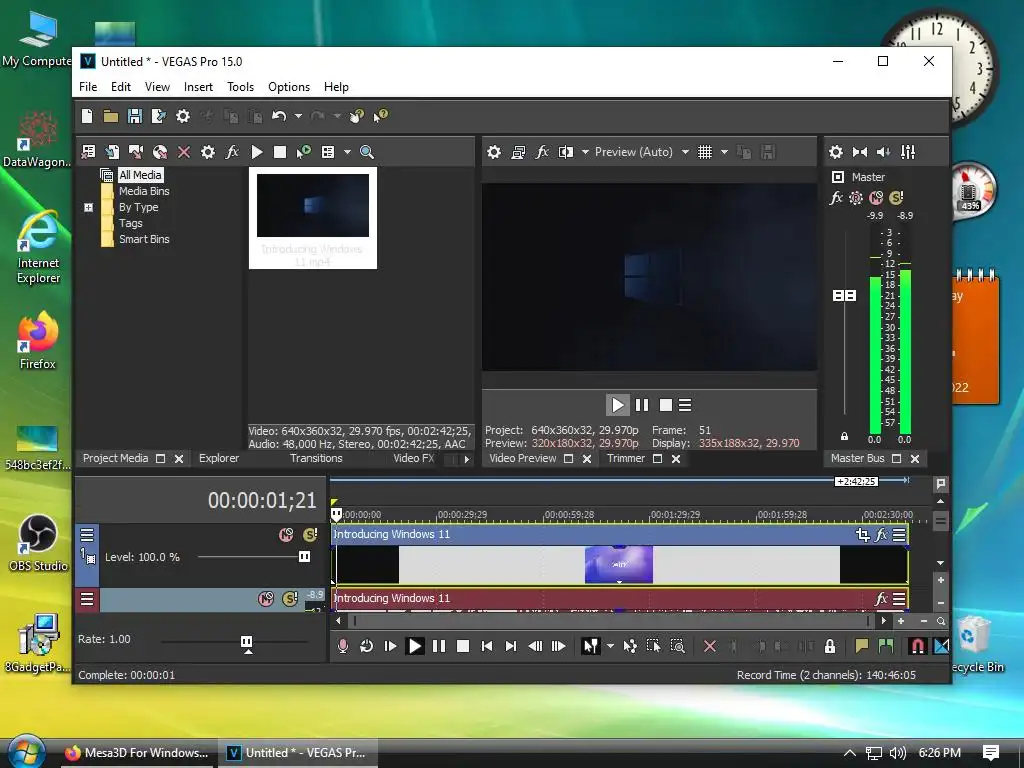Switch to Trimmer tab

(x=626, y=458)
